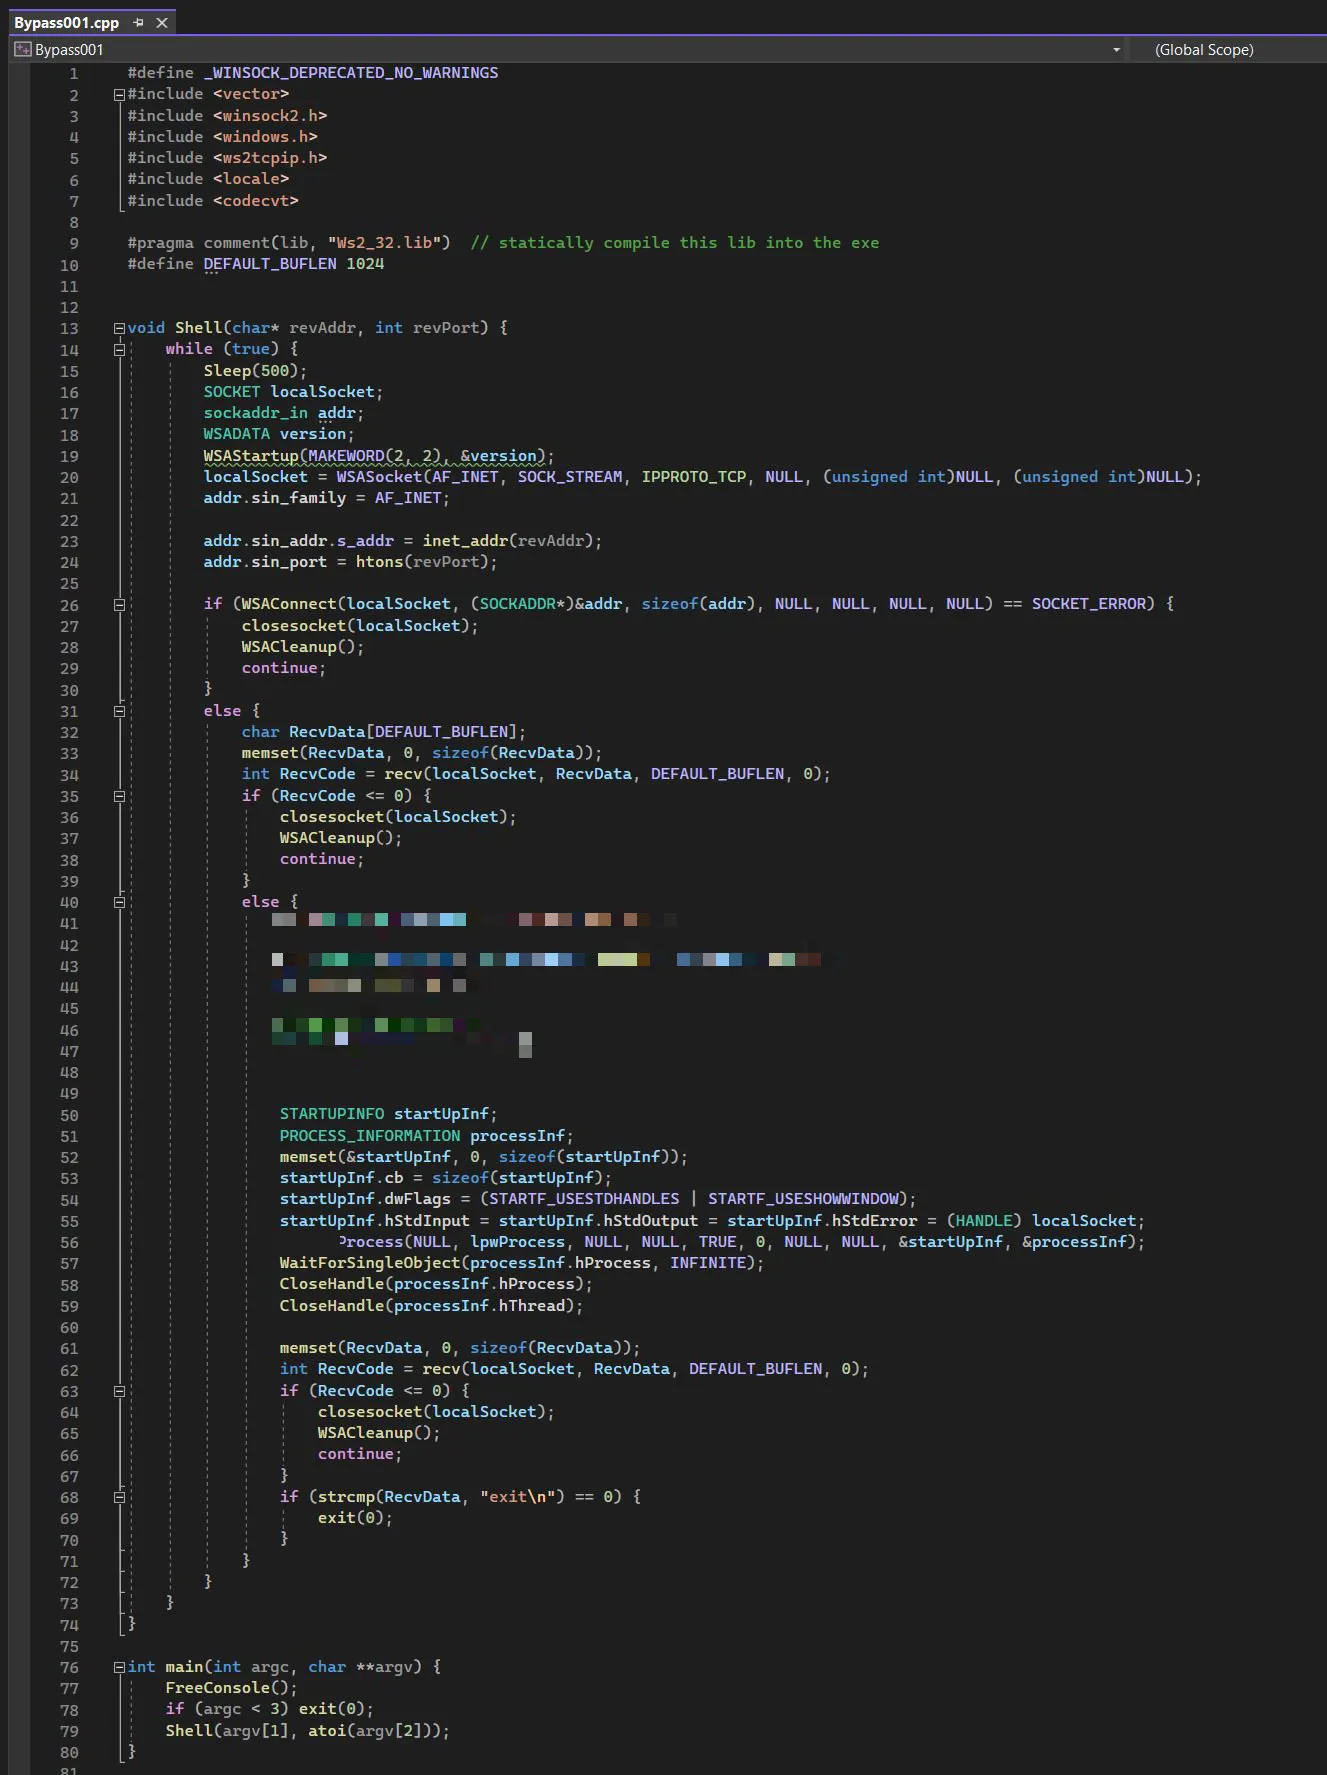Click <codecvt> in the include line
This screenshot has height=1775, width=1327.
click(x=255, y=201)
